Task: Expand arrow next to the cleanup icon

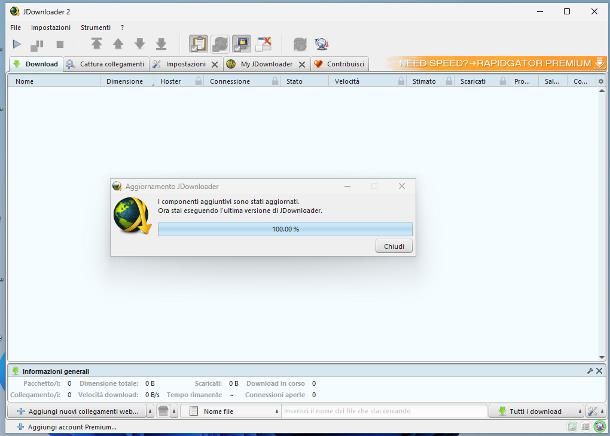Action: (x=174, y=411)
